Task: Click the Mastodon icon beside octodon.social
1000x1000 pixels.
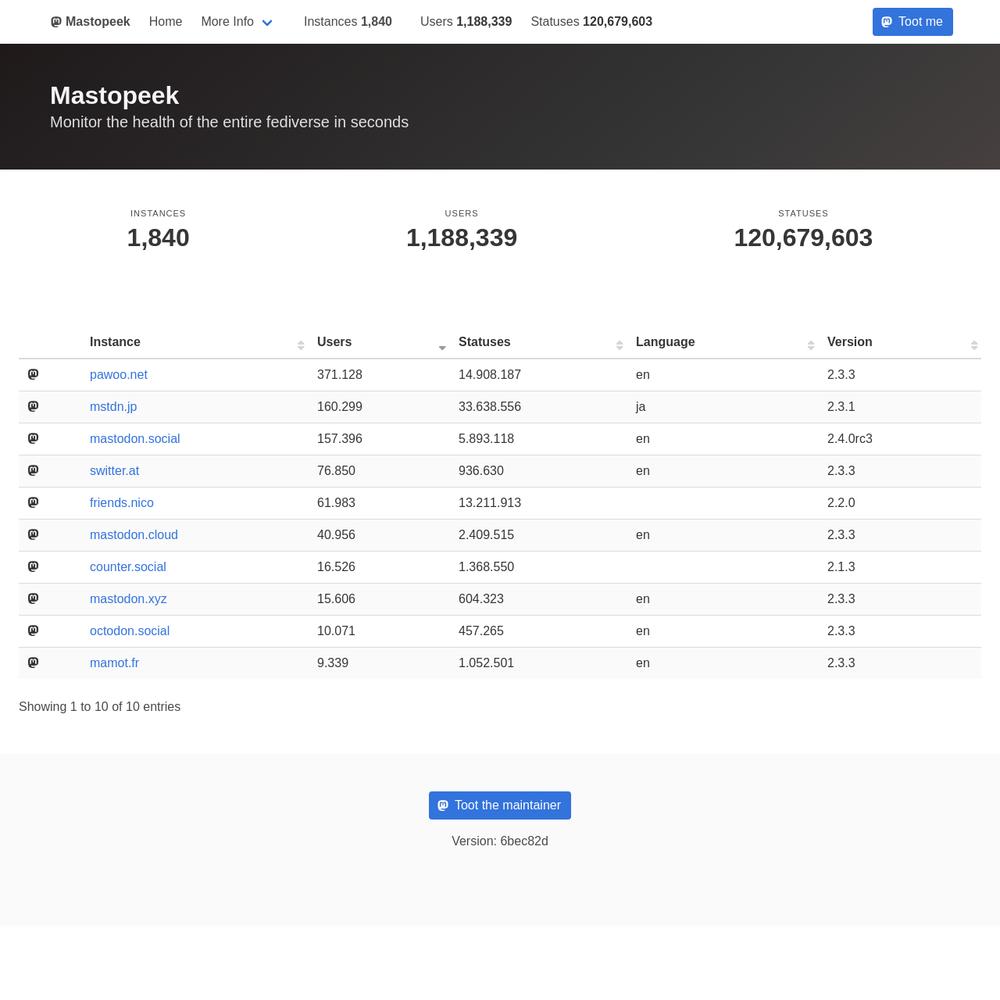Action: [x=33, y=630]
